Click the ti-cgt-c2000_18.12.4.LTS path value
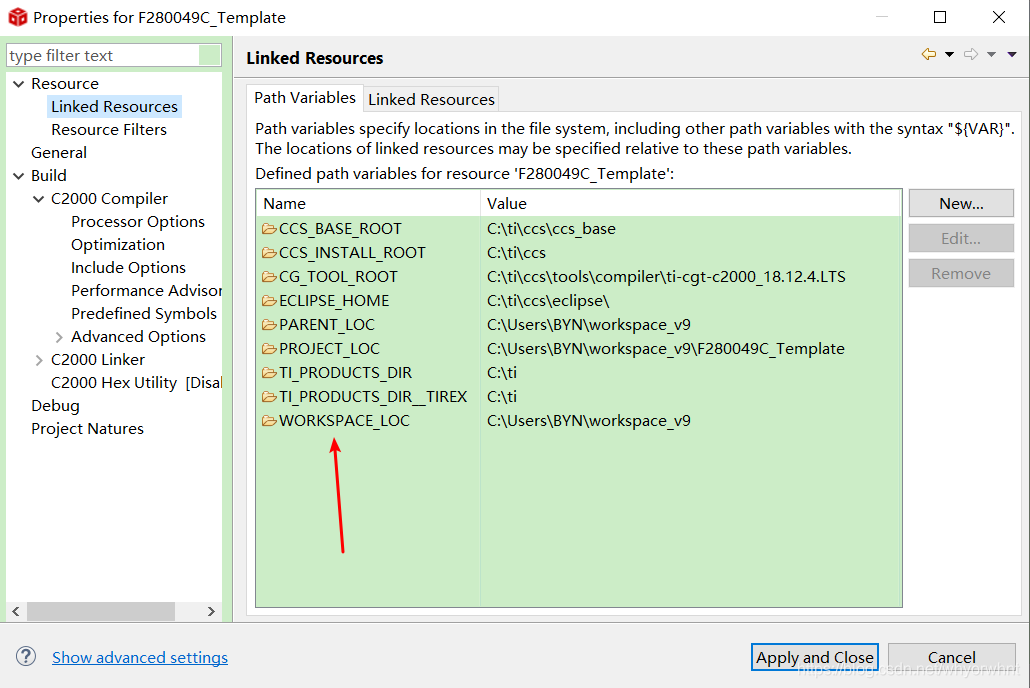 pyautogui.click(x=666, y=277)
